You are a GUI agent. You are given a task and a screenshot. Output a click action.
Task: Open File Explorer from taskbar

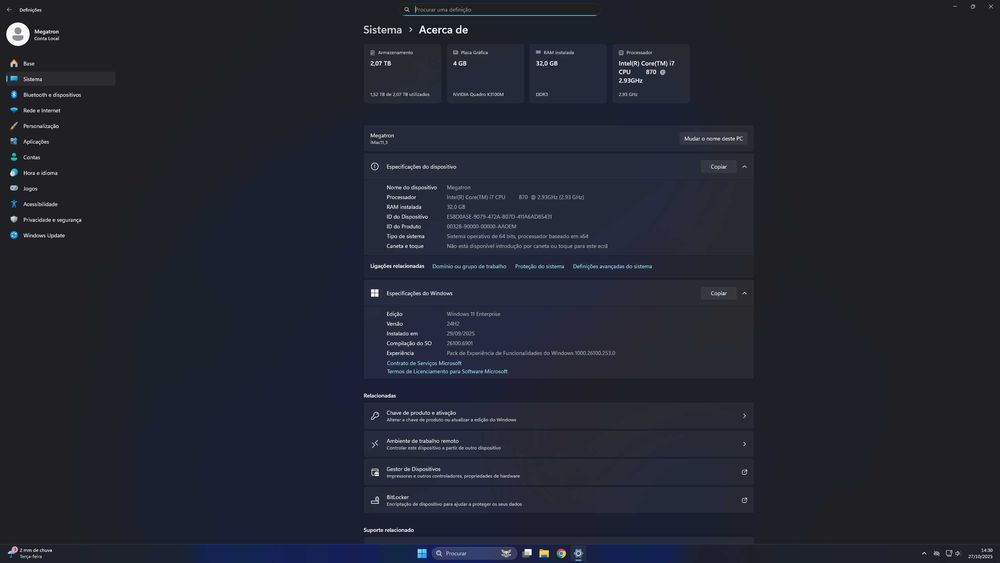(544, 553)
